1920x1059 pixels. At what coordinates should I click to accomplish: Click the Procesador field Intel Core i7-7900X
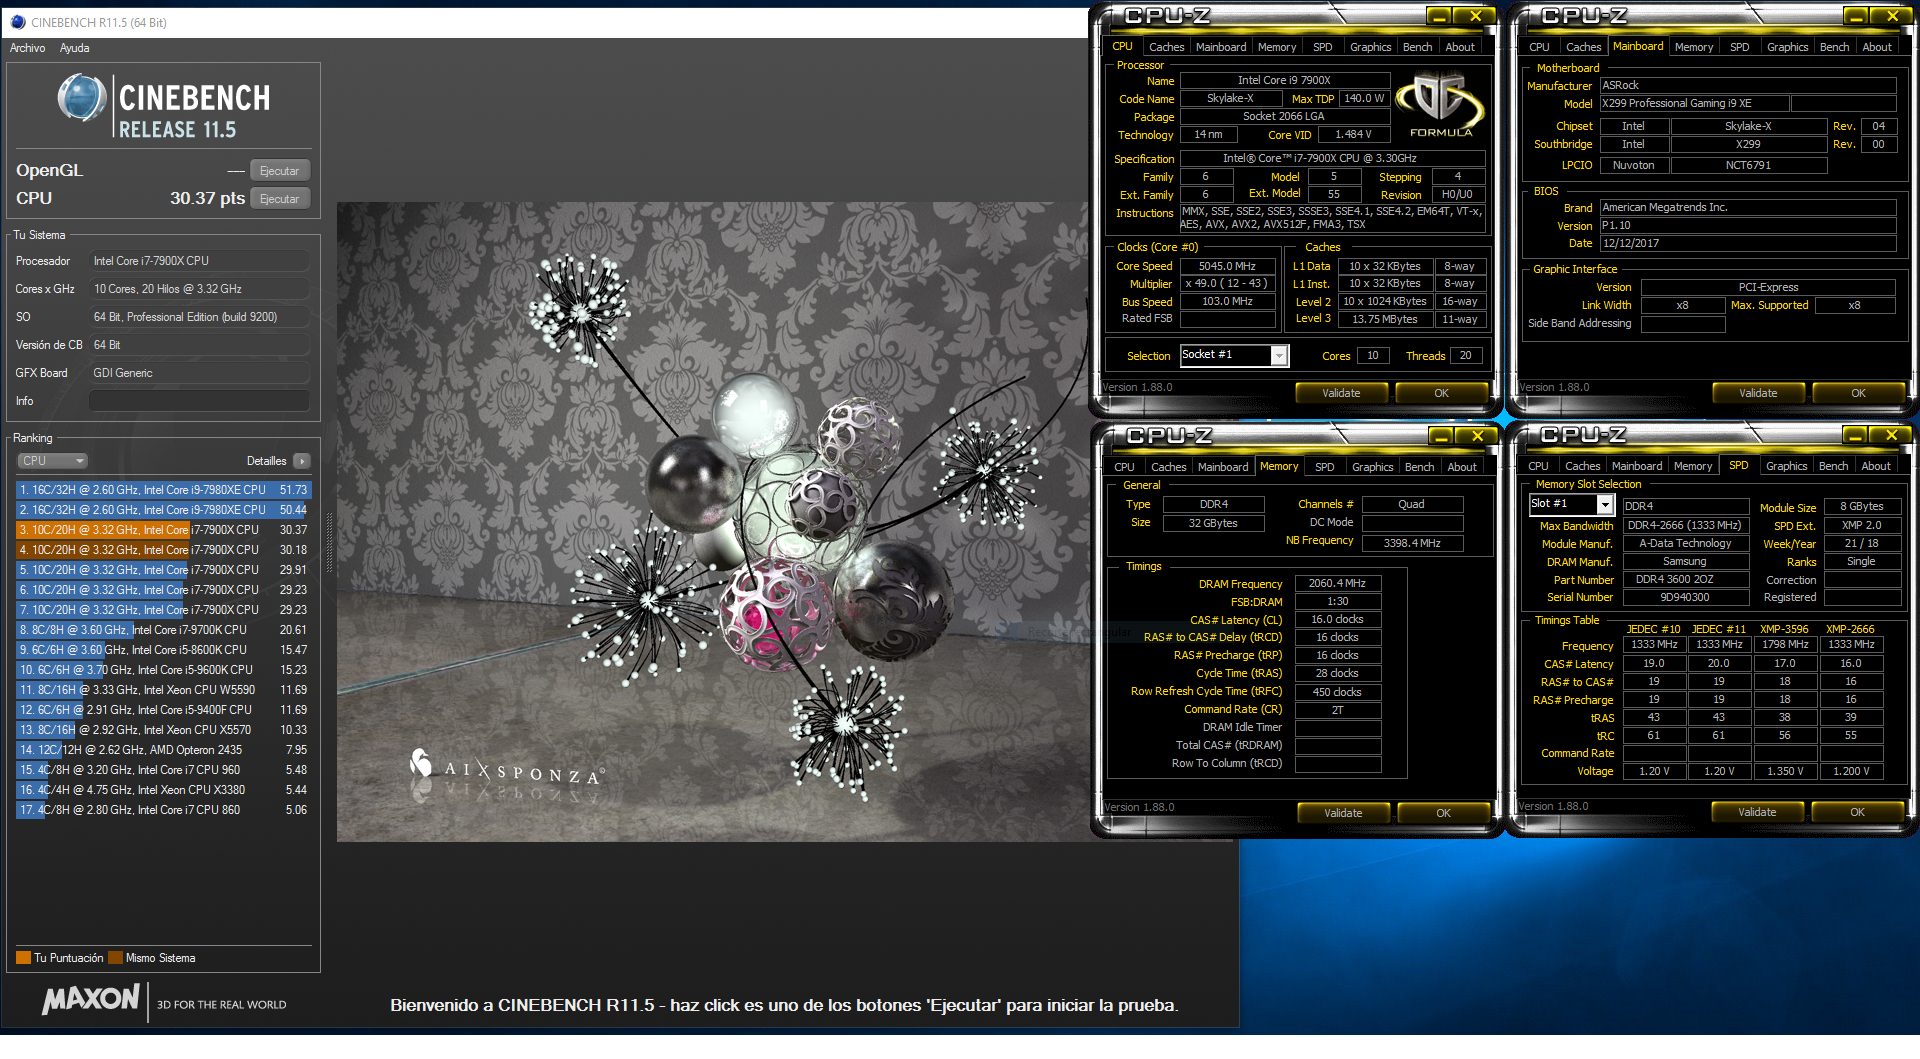click(198, 261)
